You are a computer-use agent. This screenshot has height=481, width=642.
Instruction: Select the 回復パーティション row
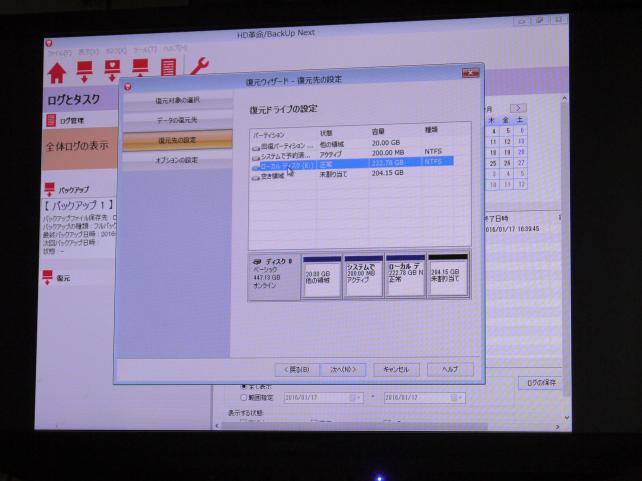(x=353, y=145)
